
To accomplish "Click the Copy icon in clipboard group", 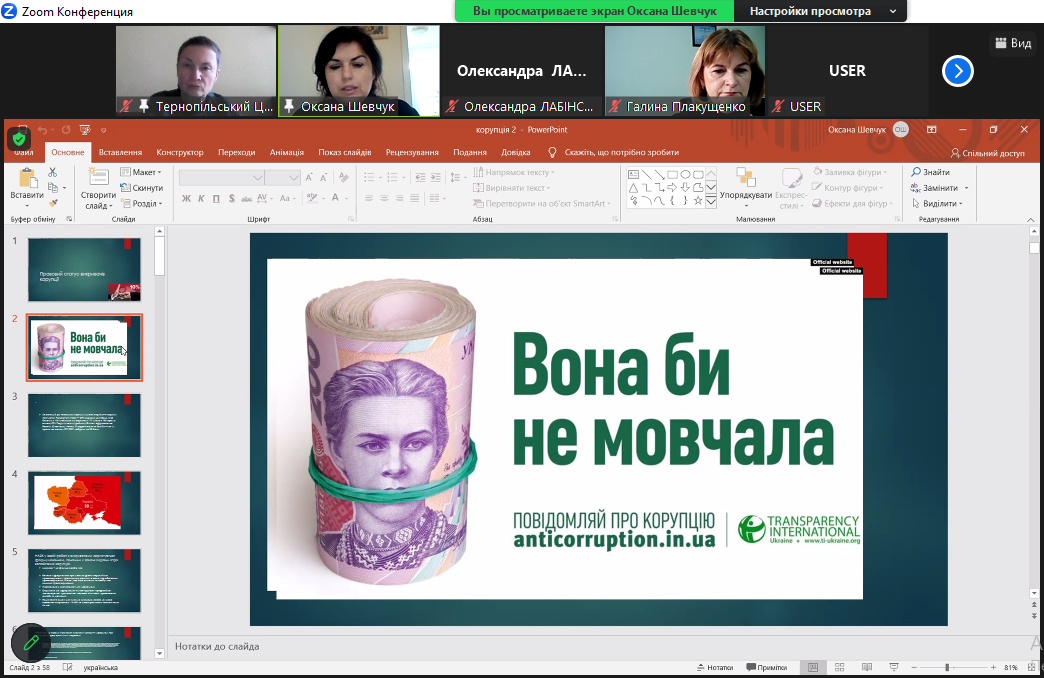I will point(53,188).
